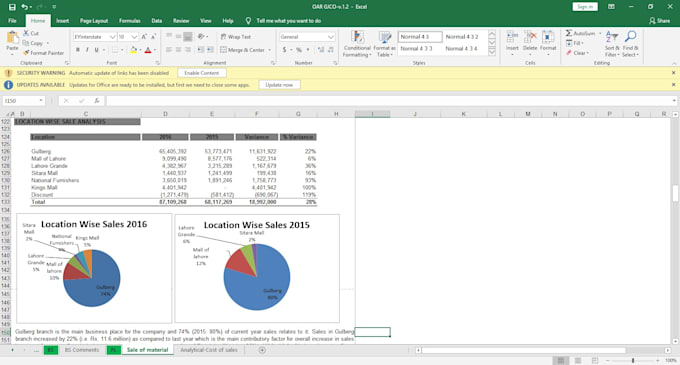The image size is (680, 365).
Task: Click the Paste icon
Action: pos(12,38)
